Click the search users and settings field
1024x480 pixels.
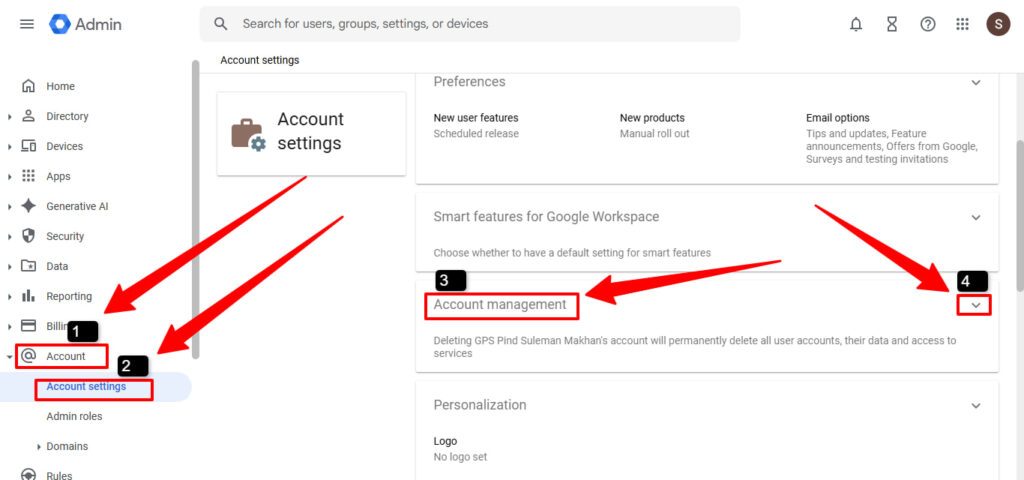click(x=470, y=24)
